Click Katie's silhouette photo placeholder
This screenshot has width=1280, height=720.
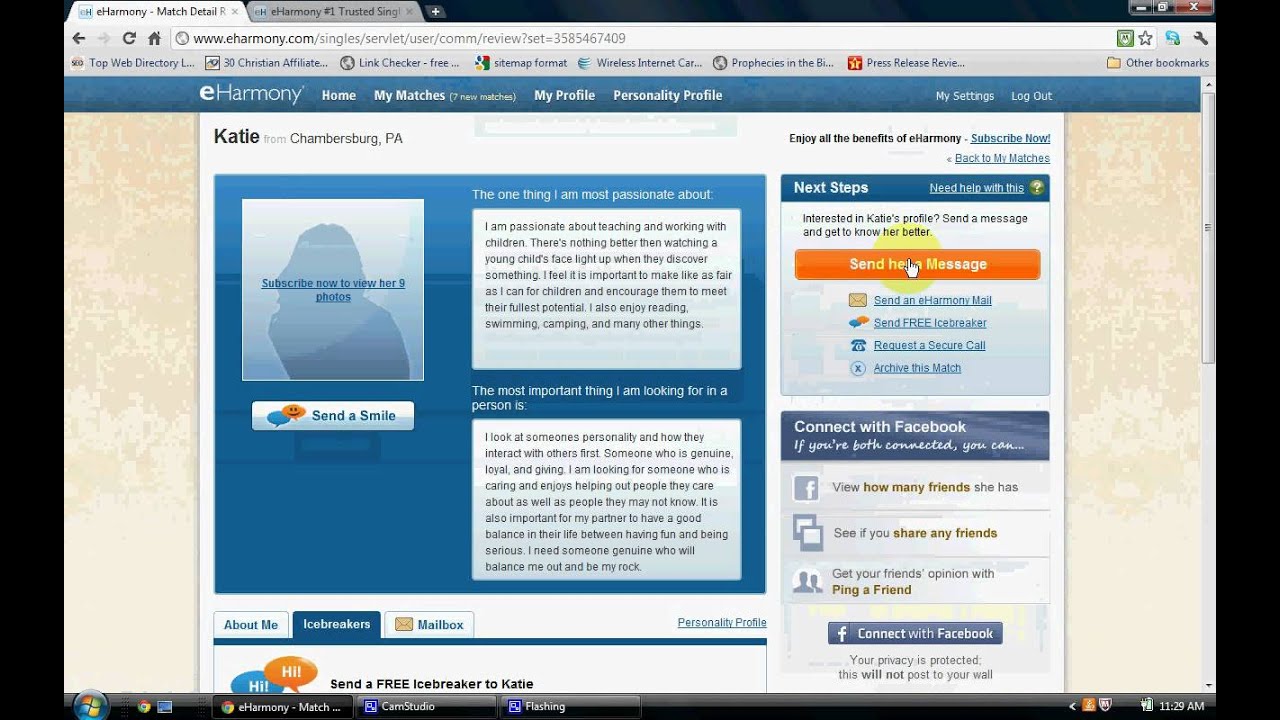[333, 290]
